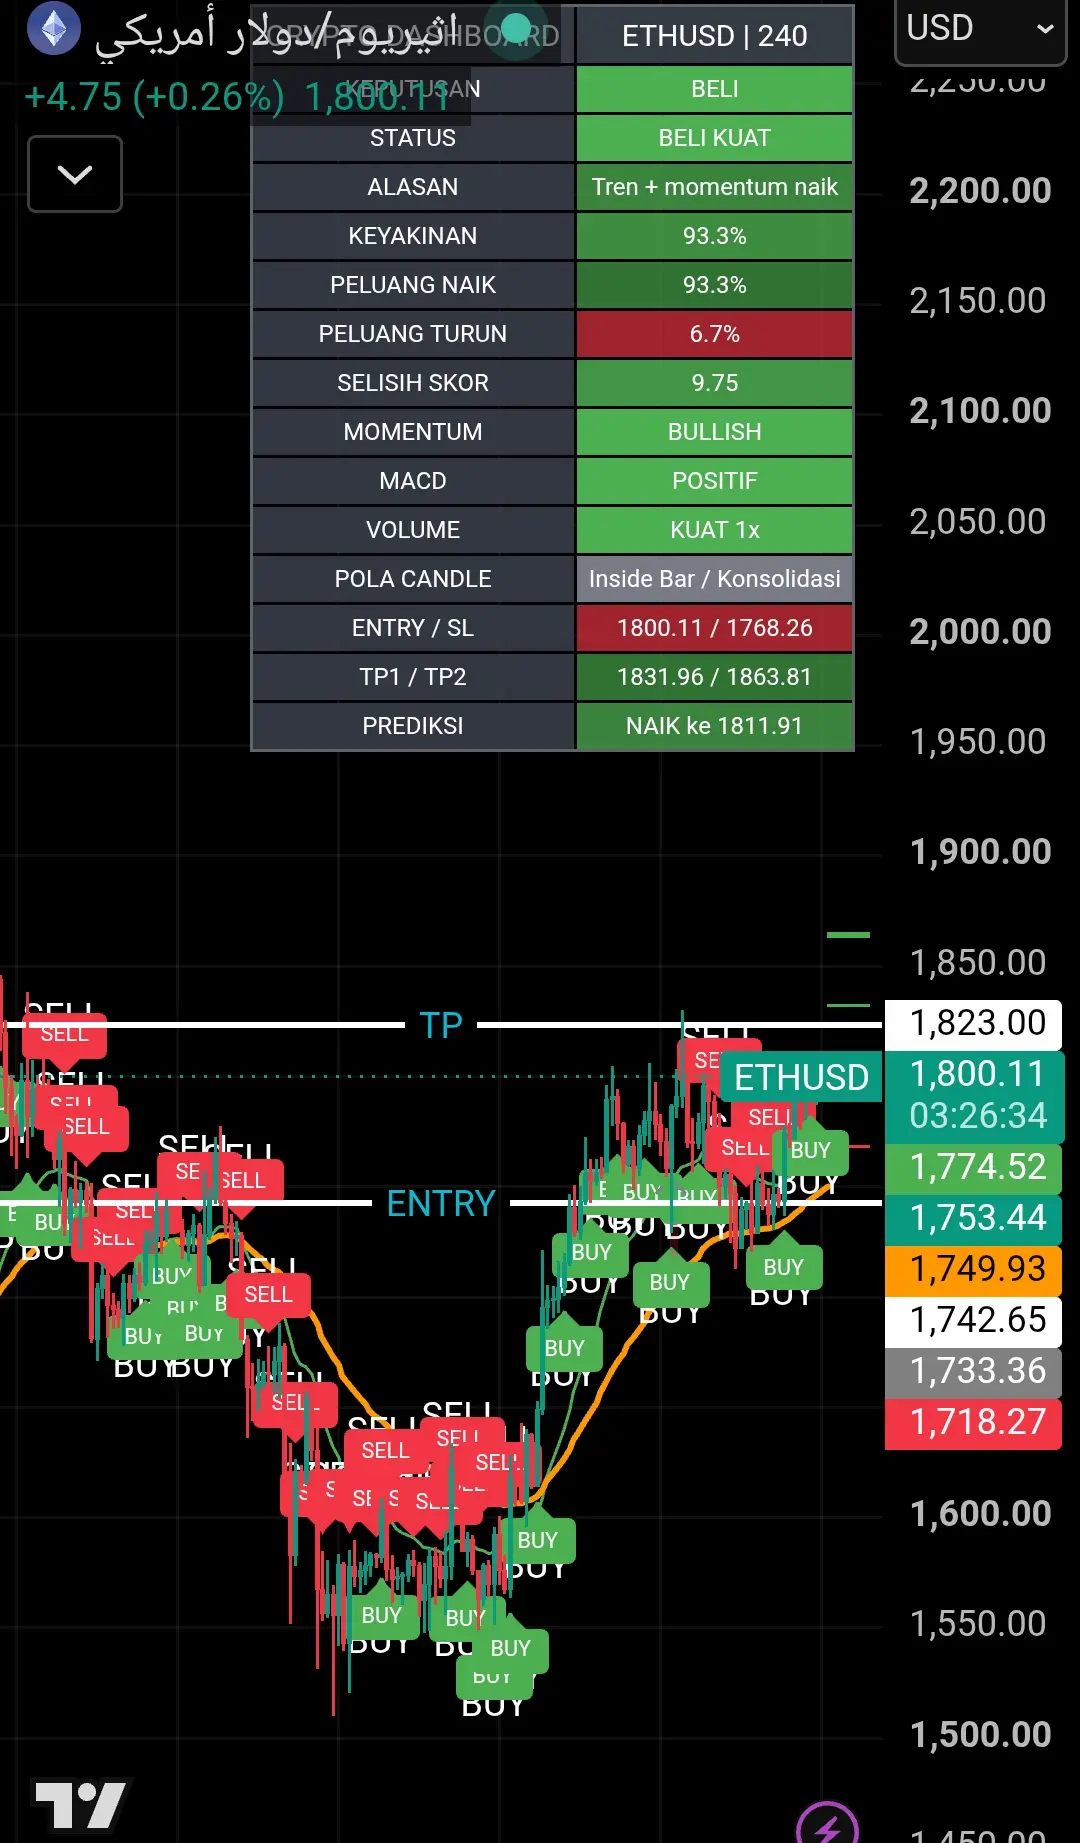The width and height of the screenshot is (1080, 1843).
Task: Select the TP line label
Action: click(x=441, y=1025)
